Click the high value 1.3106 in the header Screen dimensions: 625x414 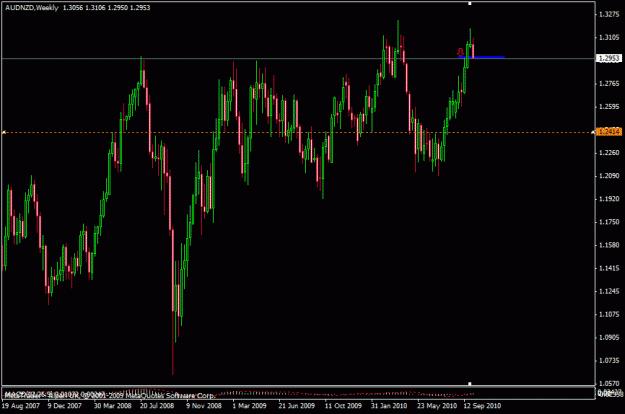pyautogui.click(x=96, y=8)
